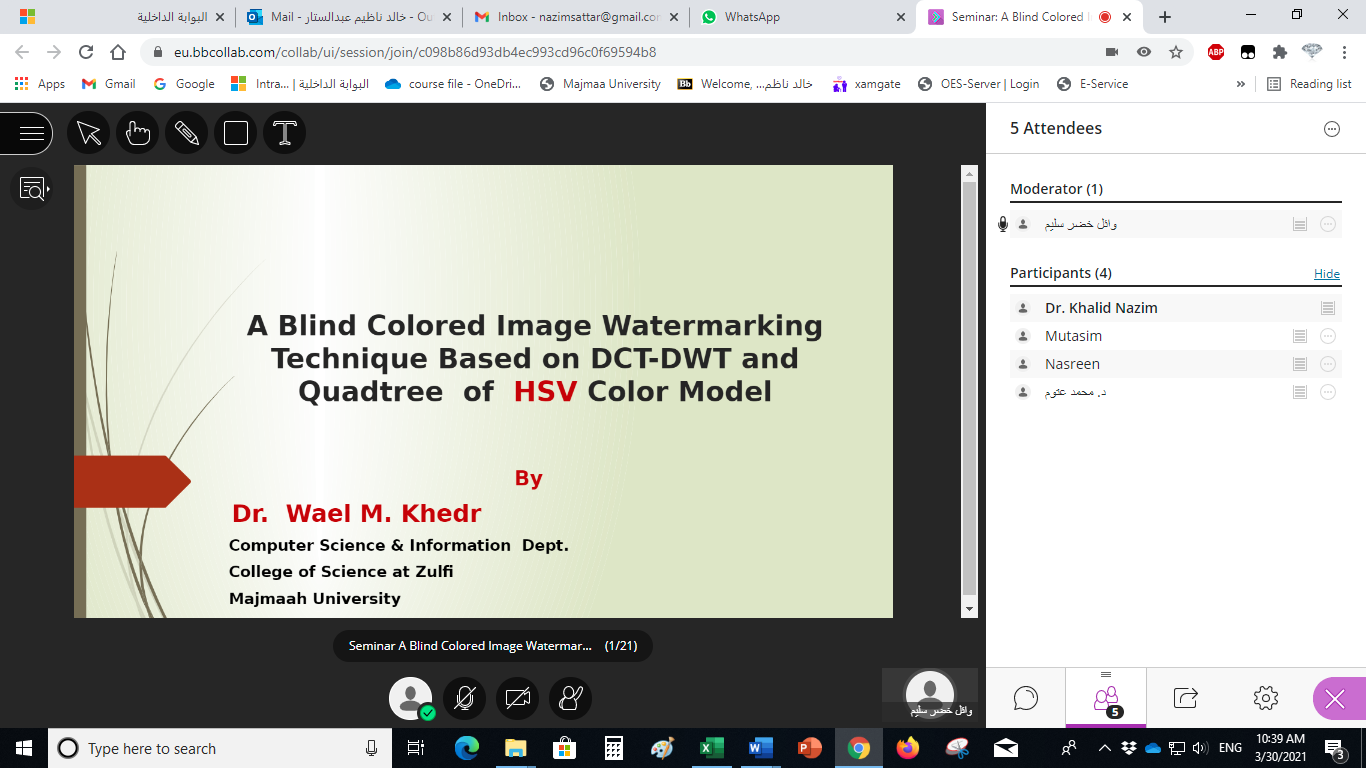This screenshot has height=768, width=1366.
Task: Reload the current page
Action: click(86, 52)
